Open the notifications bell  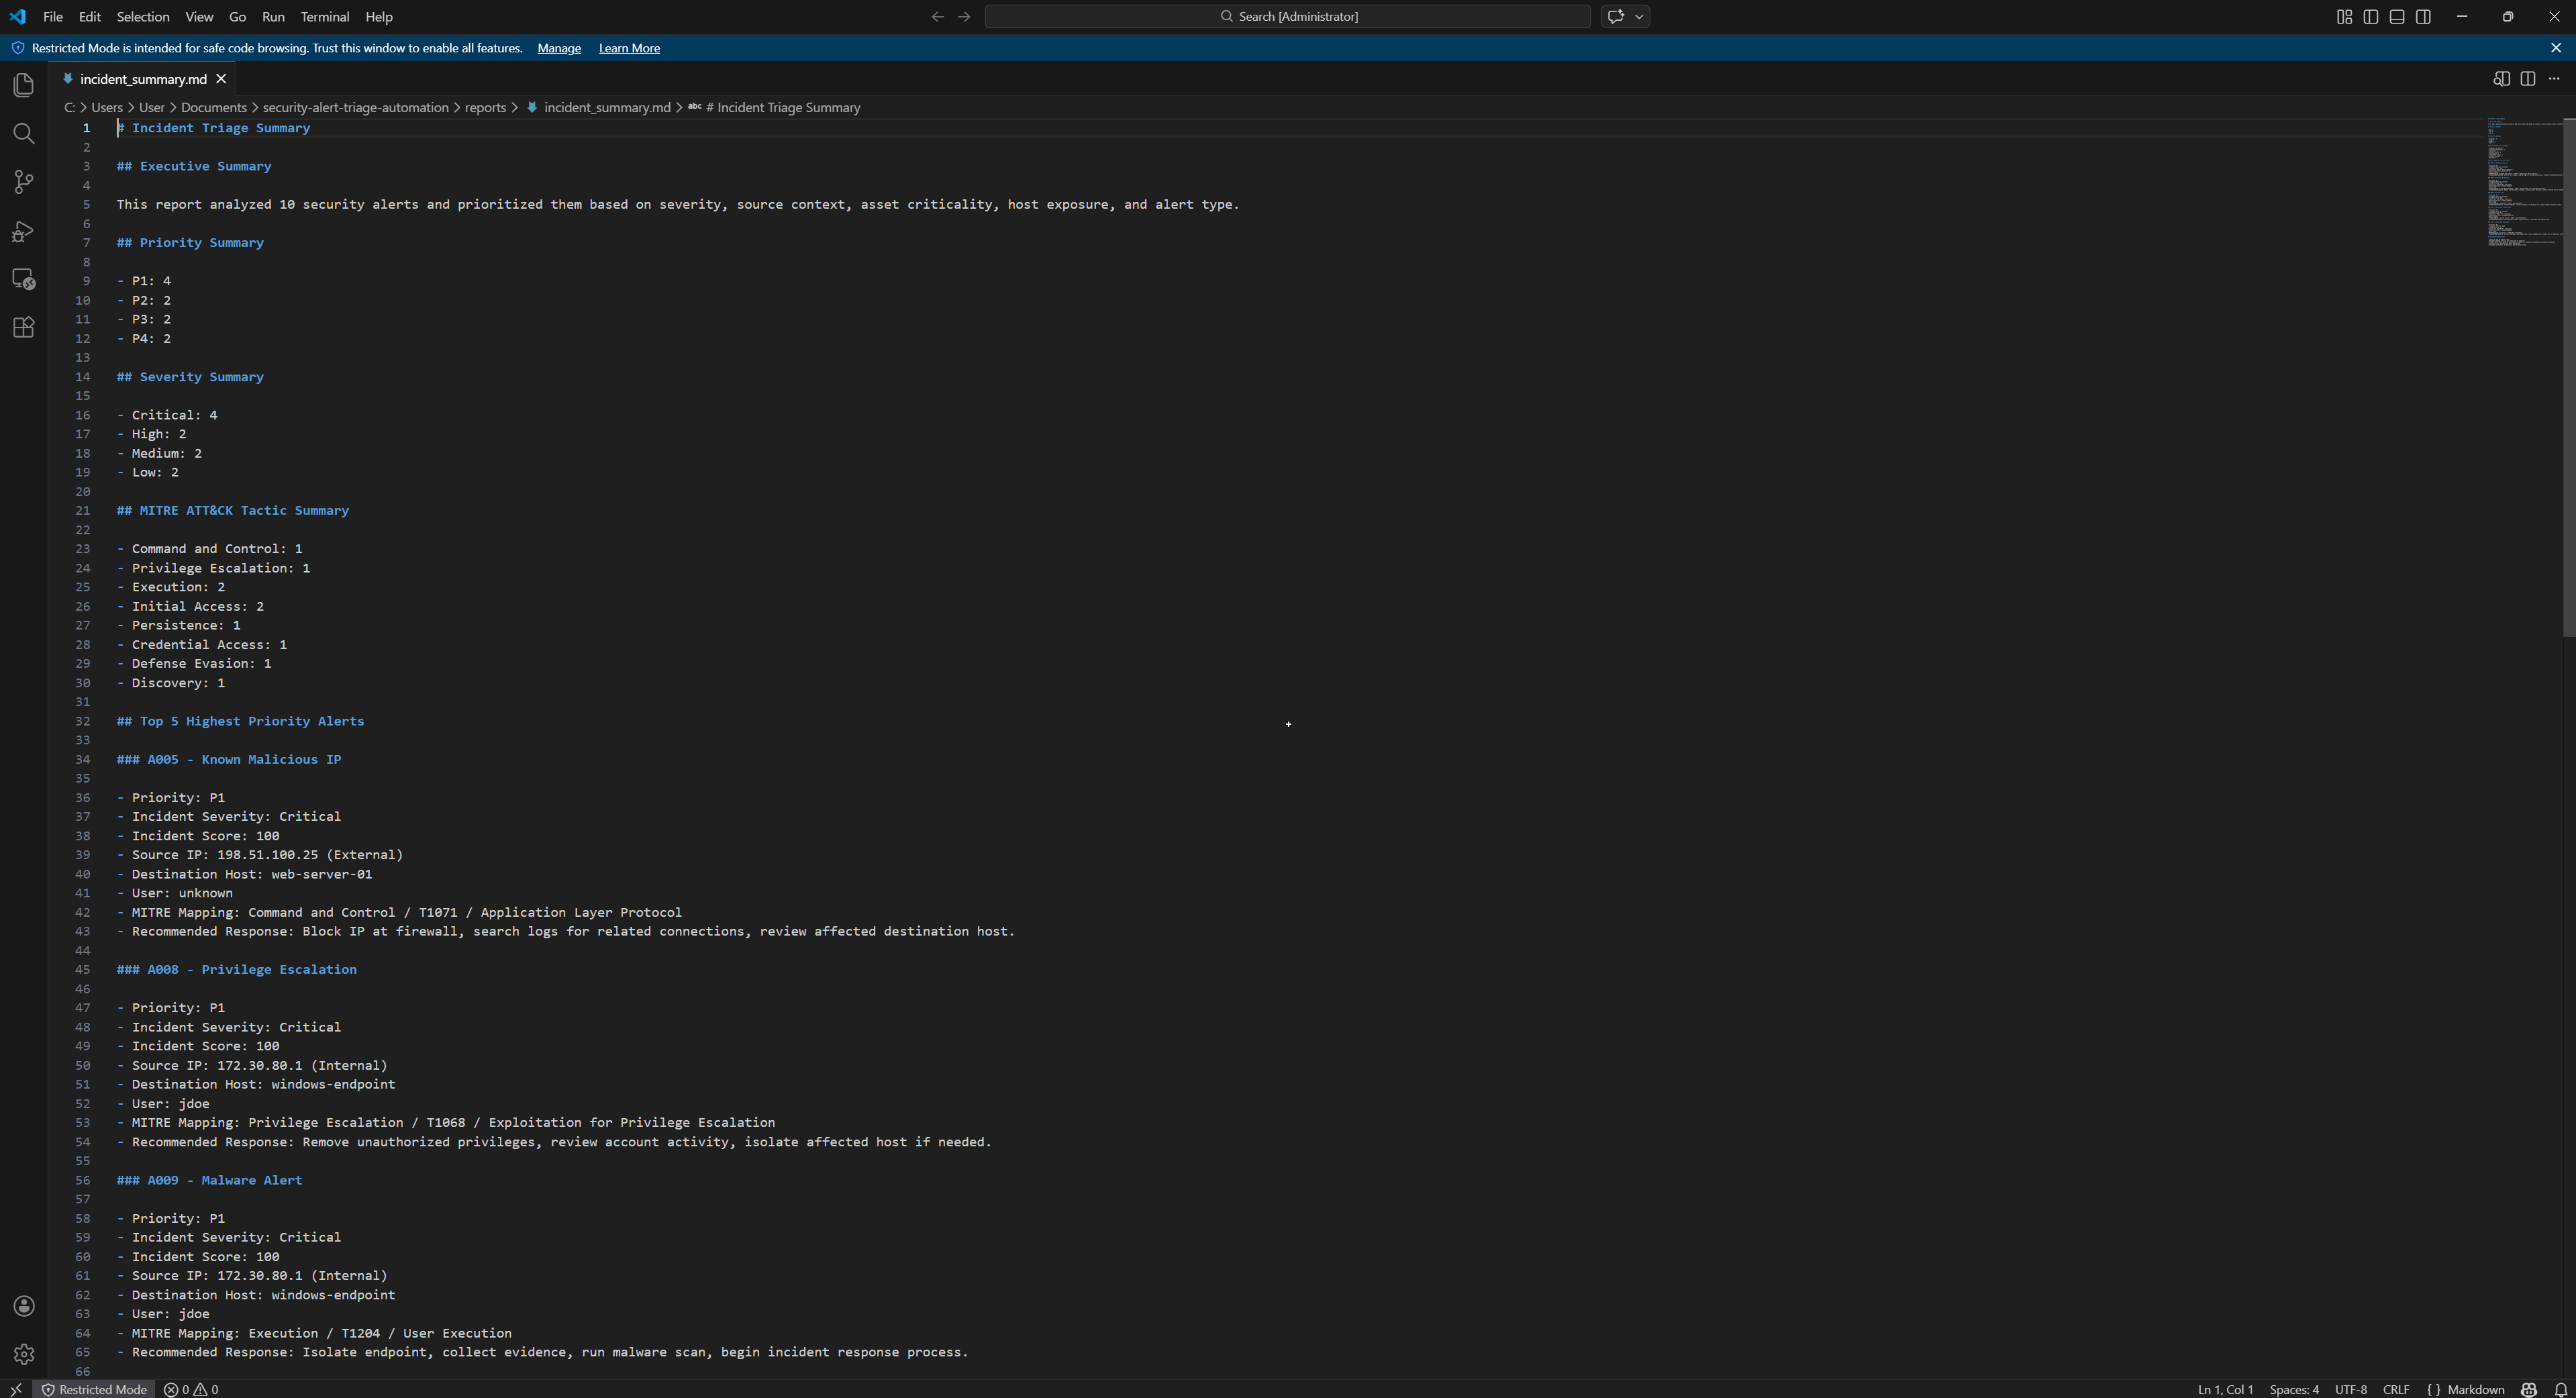2560,1389
